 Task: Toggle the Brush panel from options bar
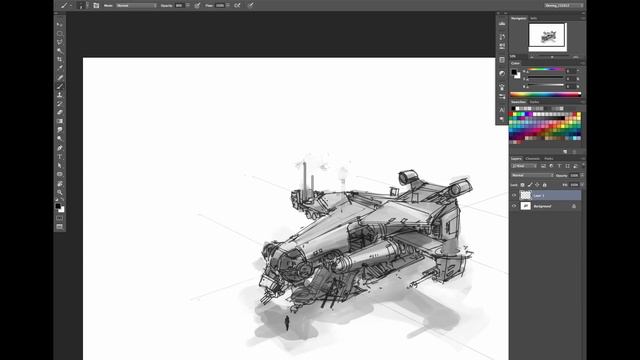click(96, 6)
